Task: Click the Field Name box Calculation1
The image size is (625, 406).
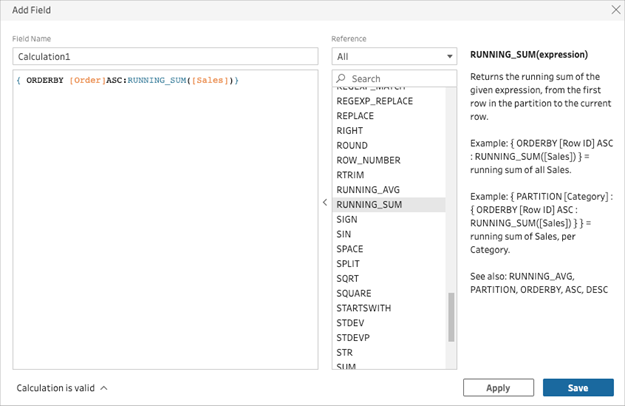Action: 165,57
